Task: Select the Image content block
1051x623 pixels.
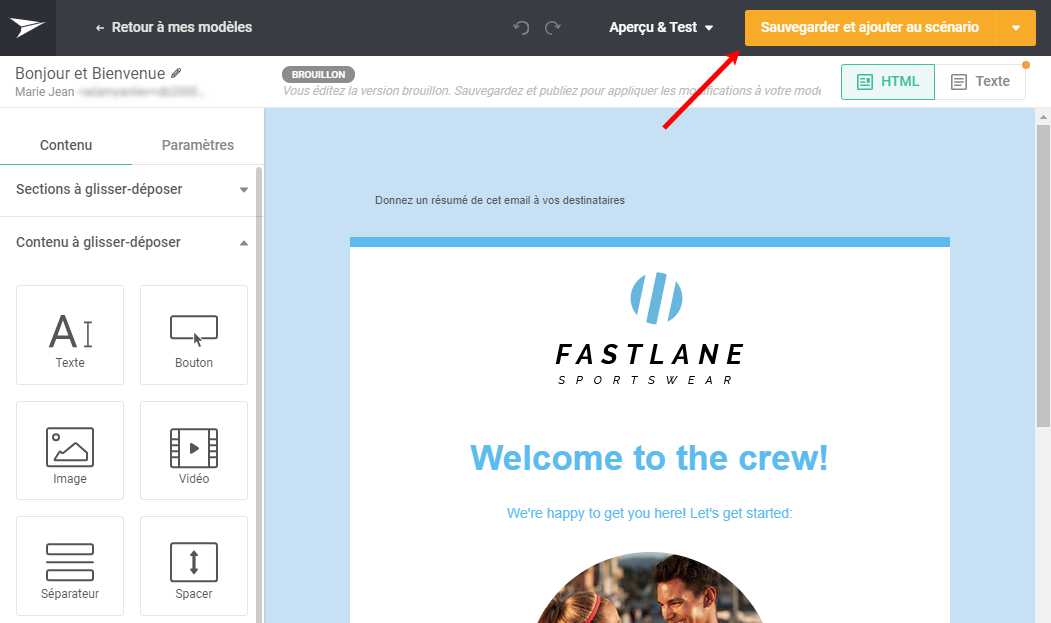Action: click(70, 451)
